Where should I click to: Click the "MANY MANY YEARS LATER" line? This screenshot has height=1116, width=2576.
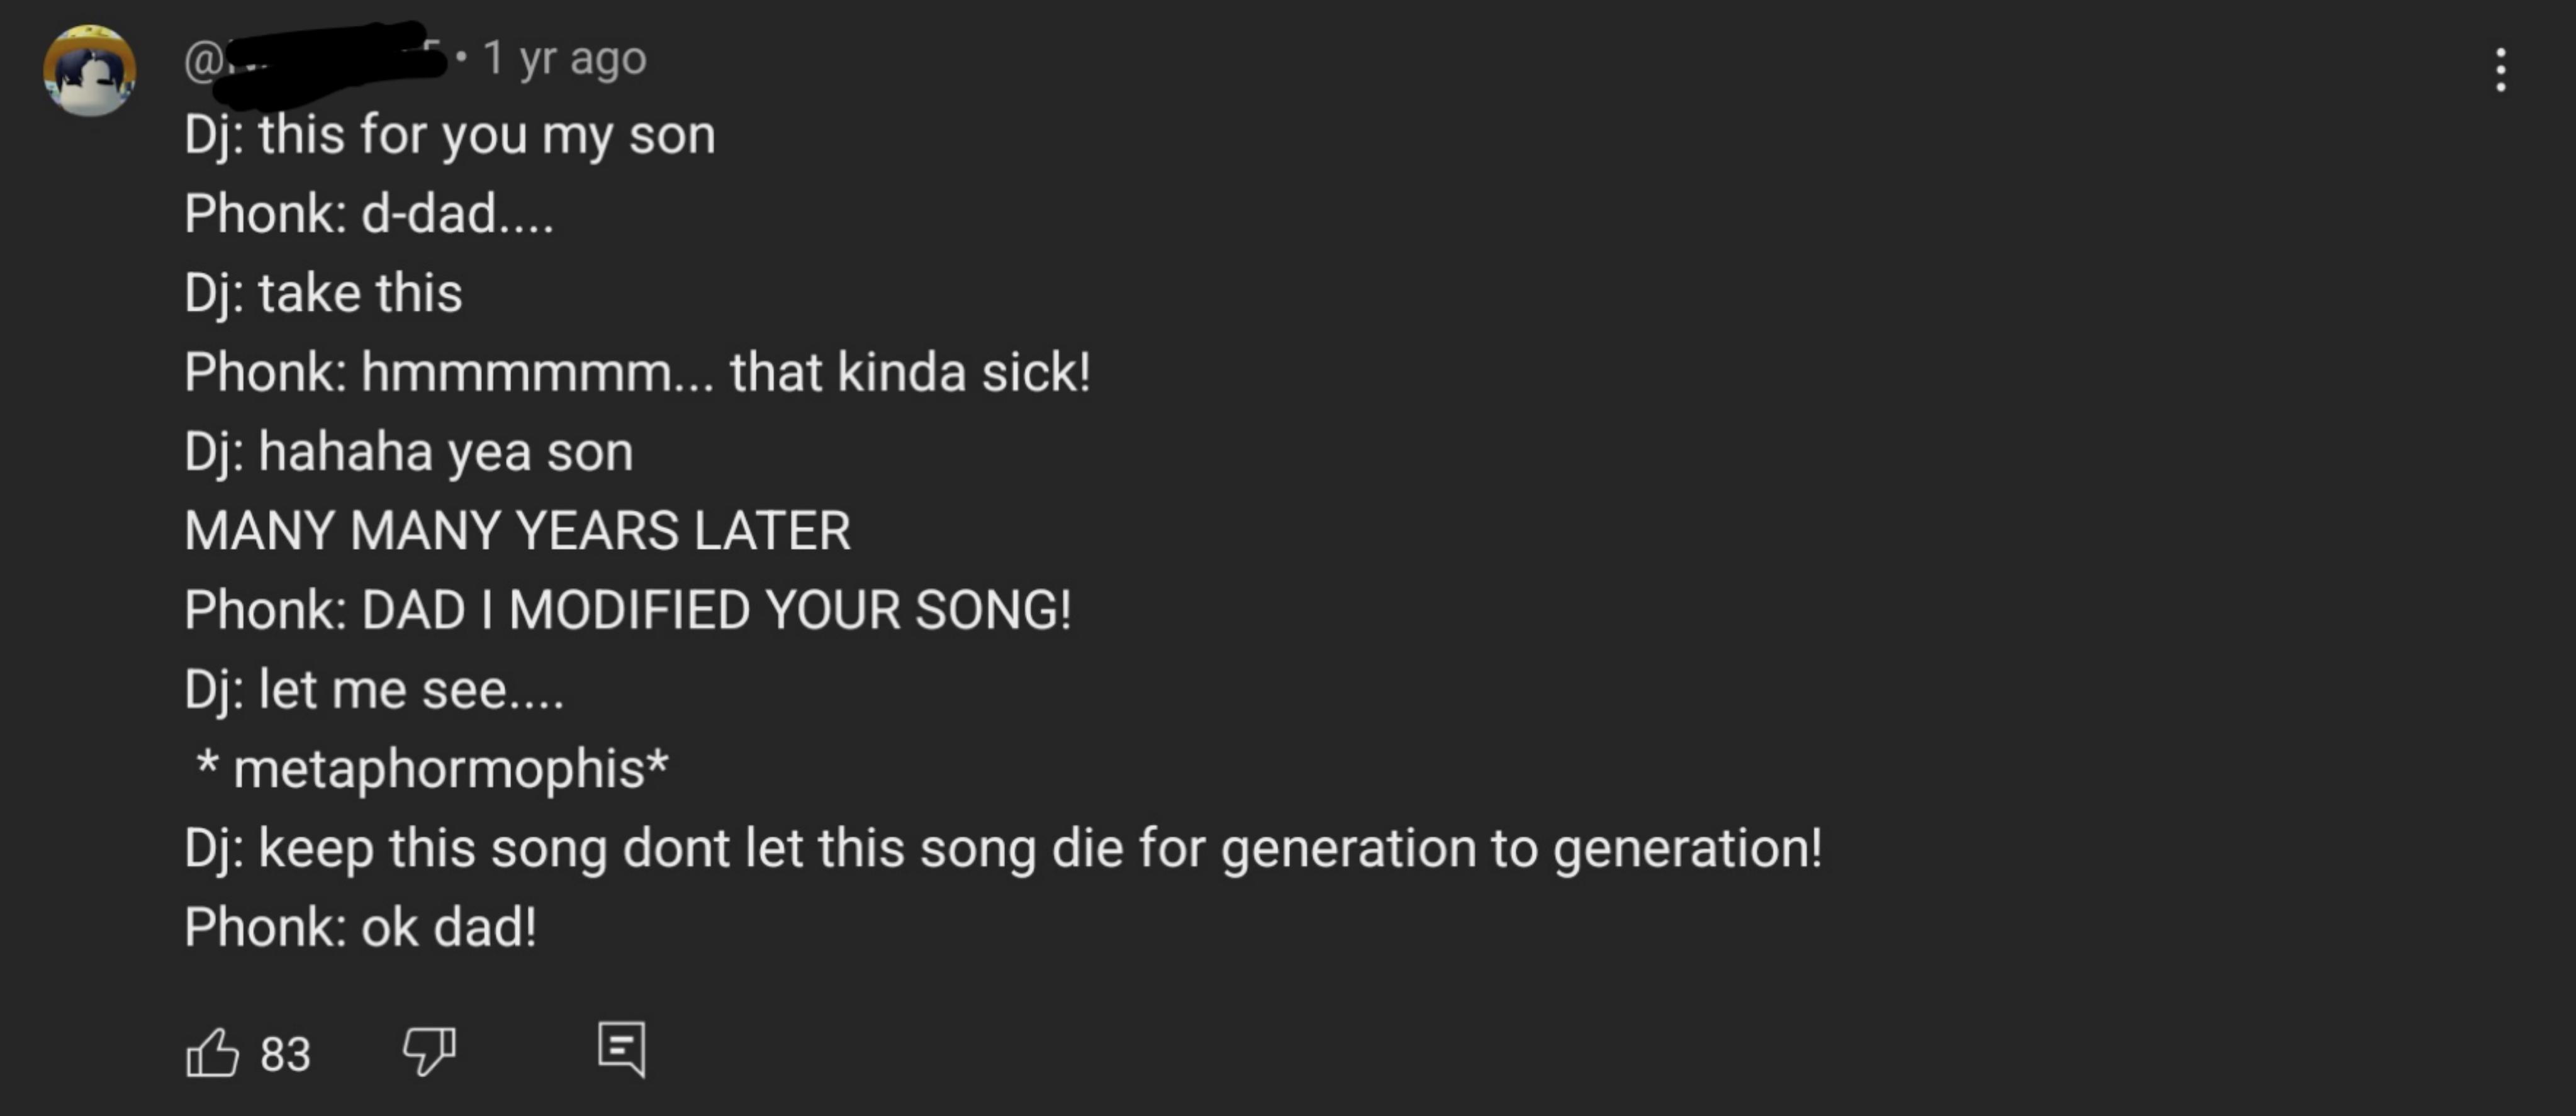point(517,530)
